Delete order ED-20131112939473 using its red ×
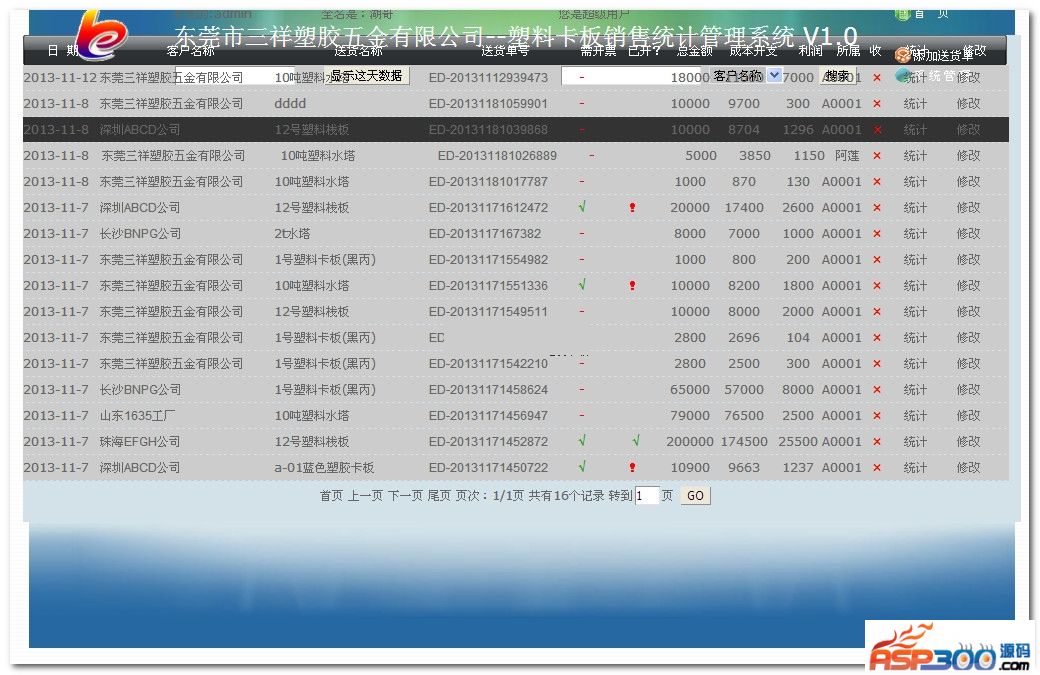This screenshot has width=1040, height=675. point(877,78)
